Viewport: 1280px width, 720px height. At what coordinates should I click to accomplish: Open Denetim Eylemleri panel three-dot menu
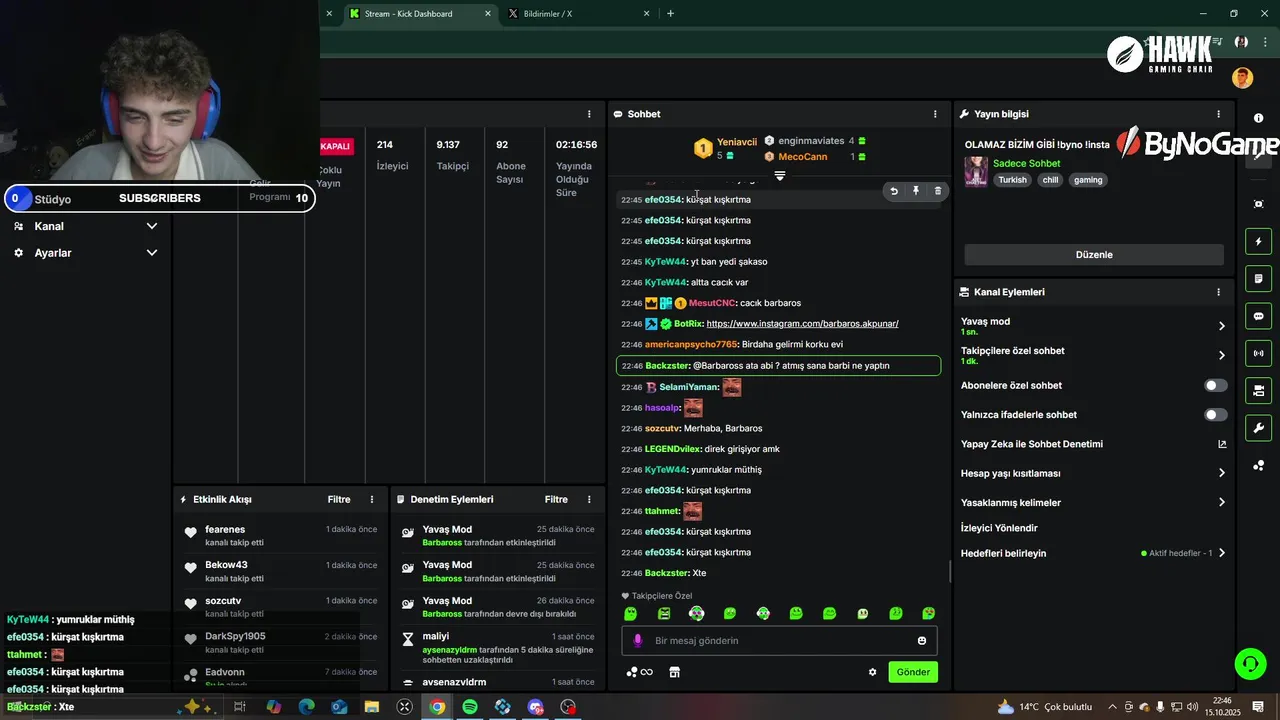pyautogui.click(x=589, y=499)
